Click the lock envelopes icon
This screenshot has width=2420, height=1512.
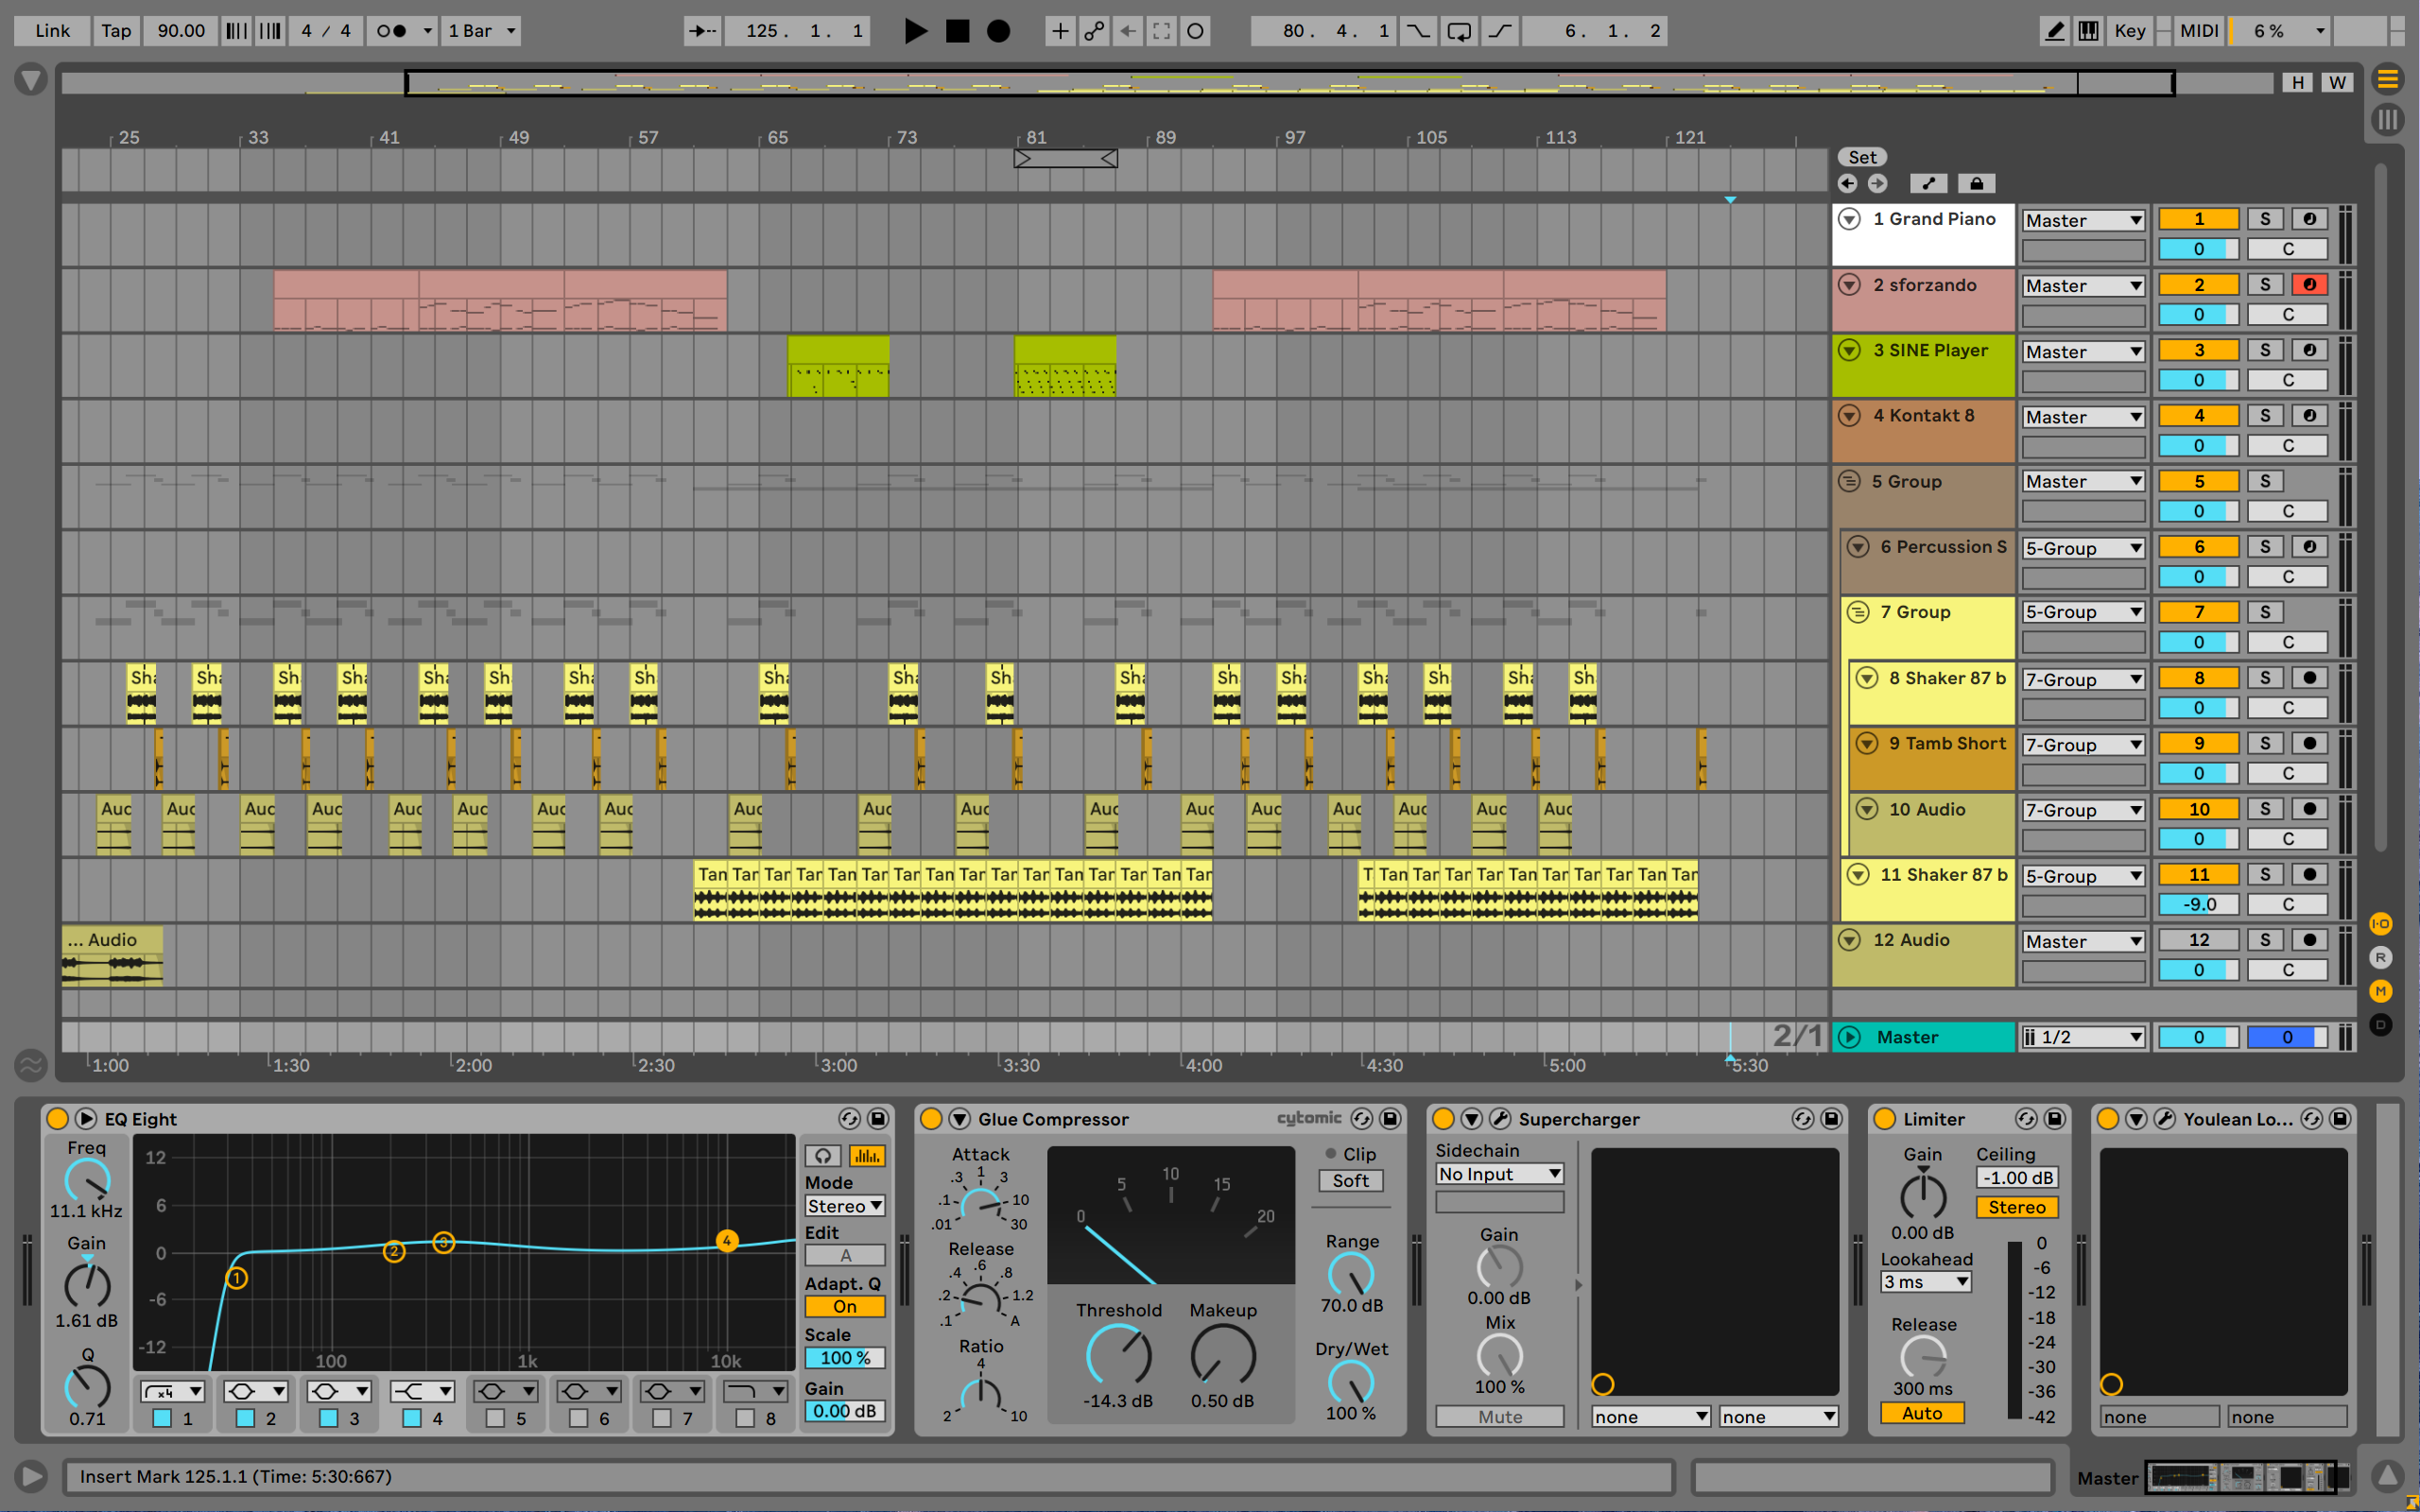[x=1976, y=184]
